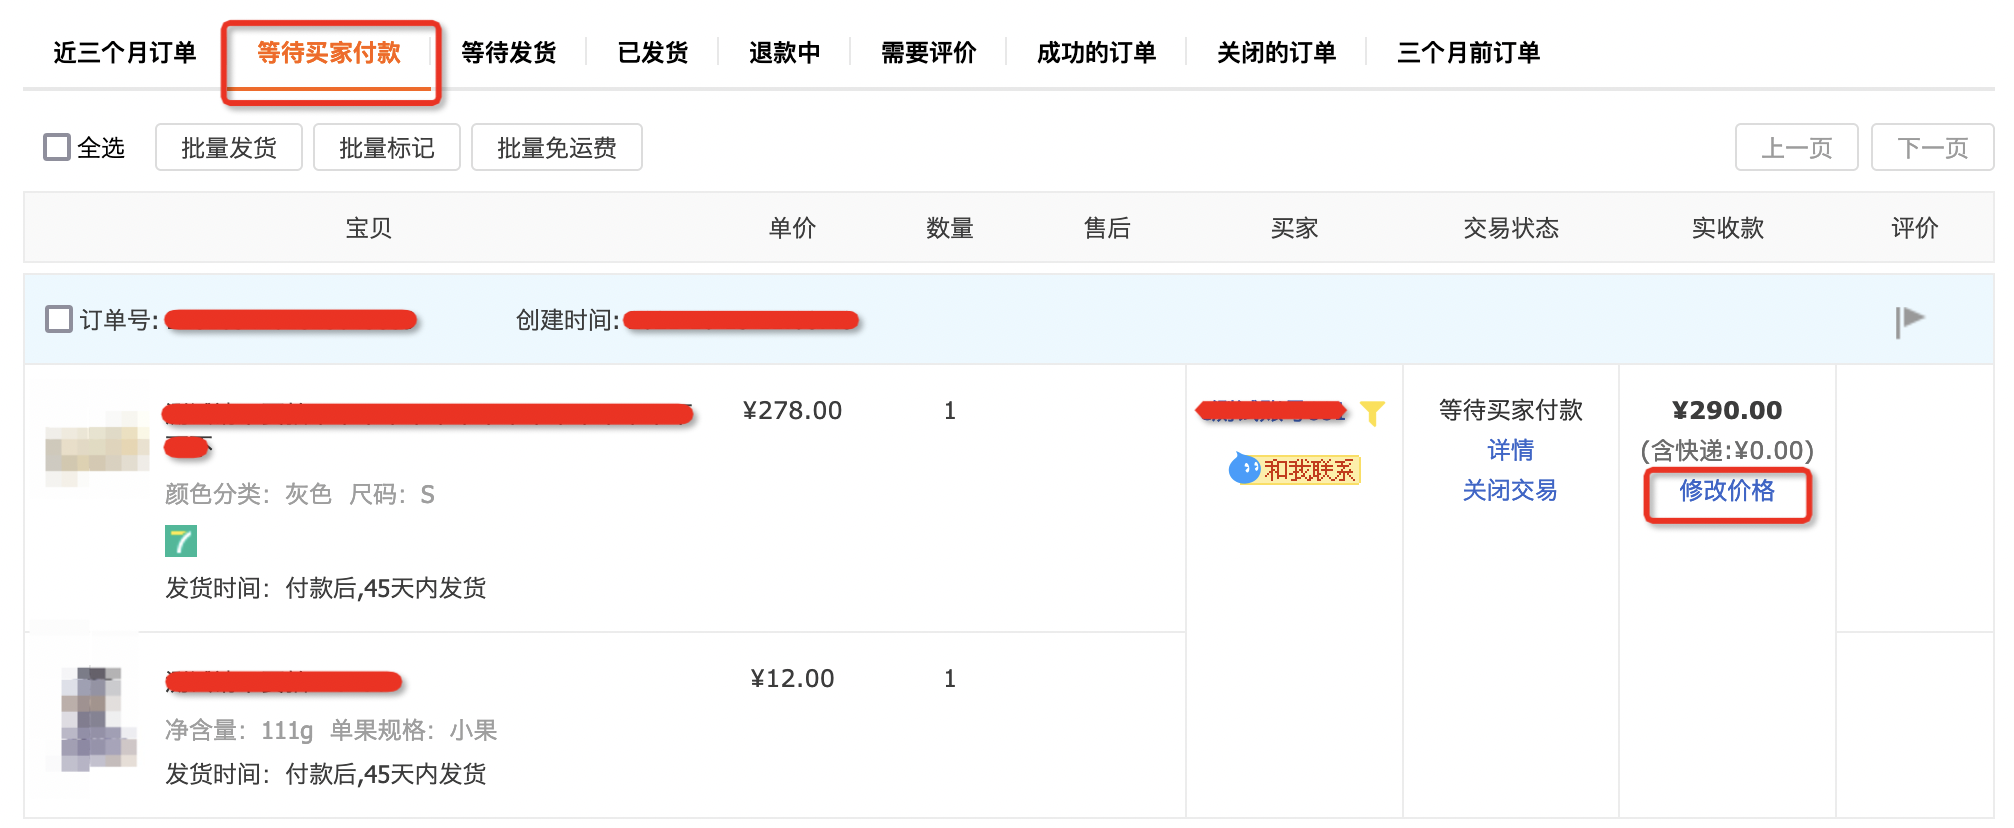2014x828 pixels.
Task: Click the green 7-day return badge
Action: [x=181, y=542]
